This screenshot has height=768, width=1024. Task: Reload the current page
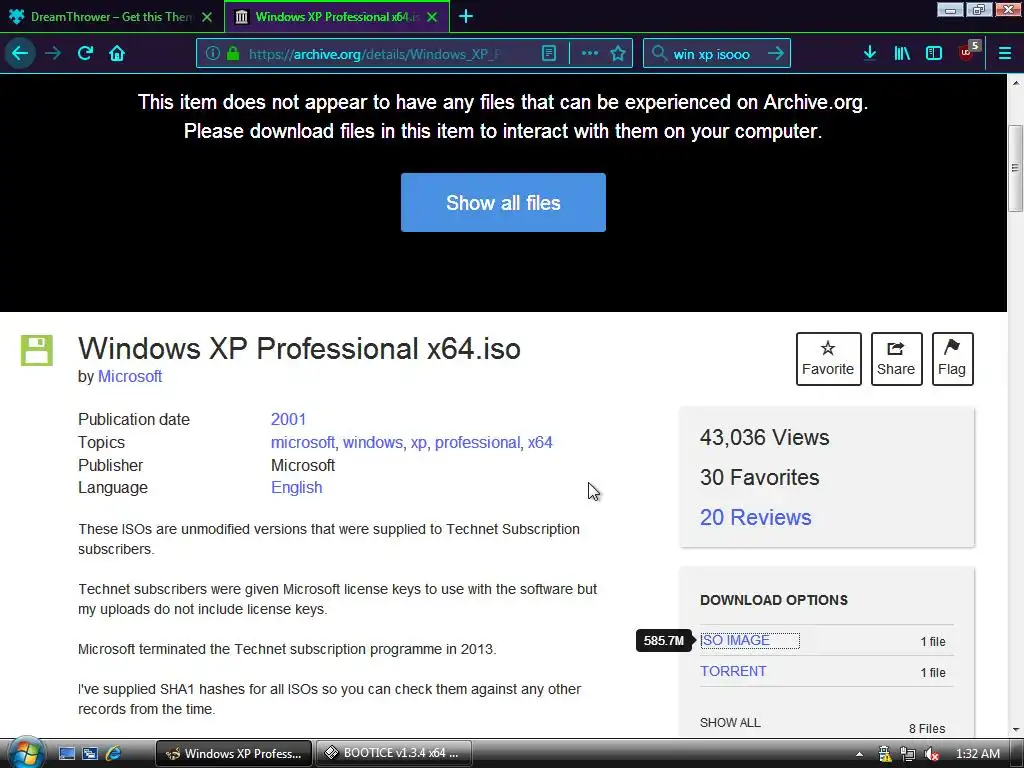click(x=86, y=54)
